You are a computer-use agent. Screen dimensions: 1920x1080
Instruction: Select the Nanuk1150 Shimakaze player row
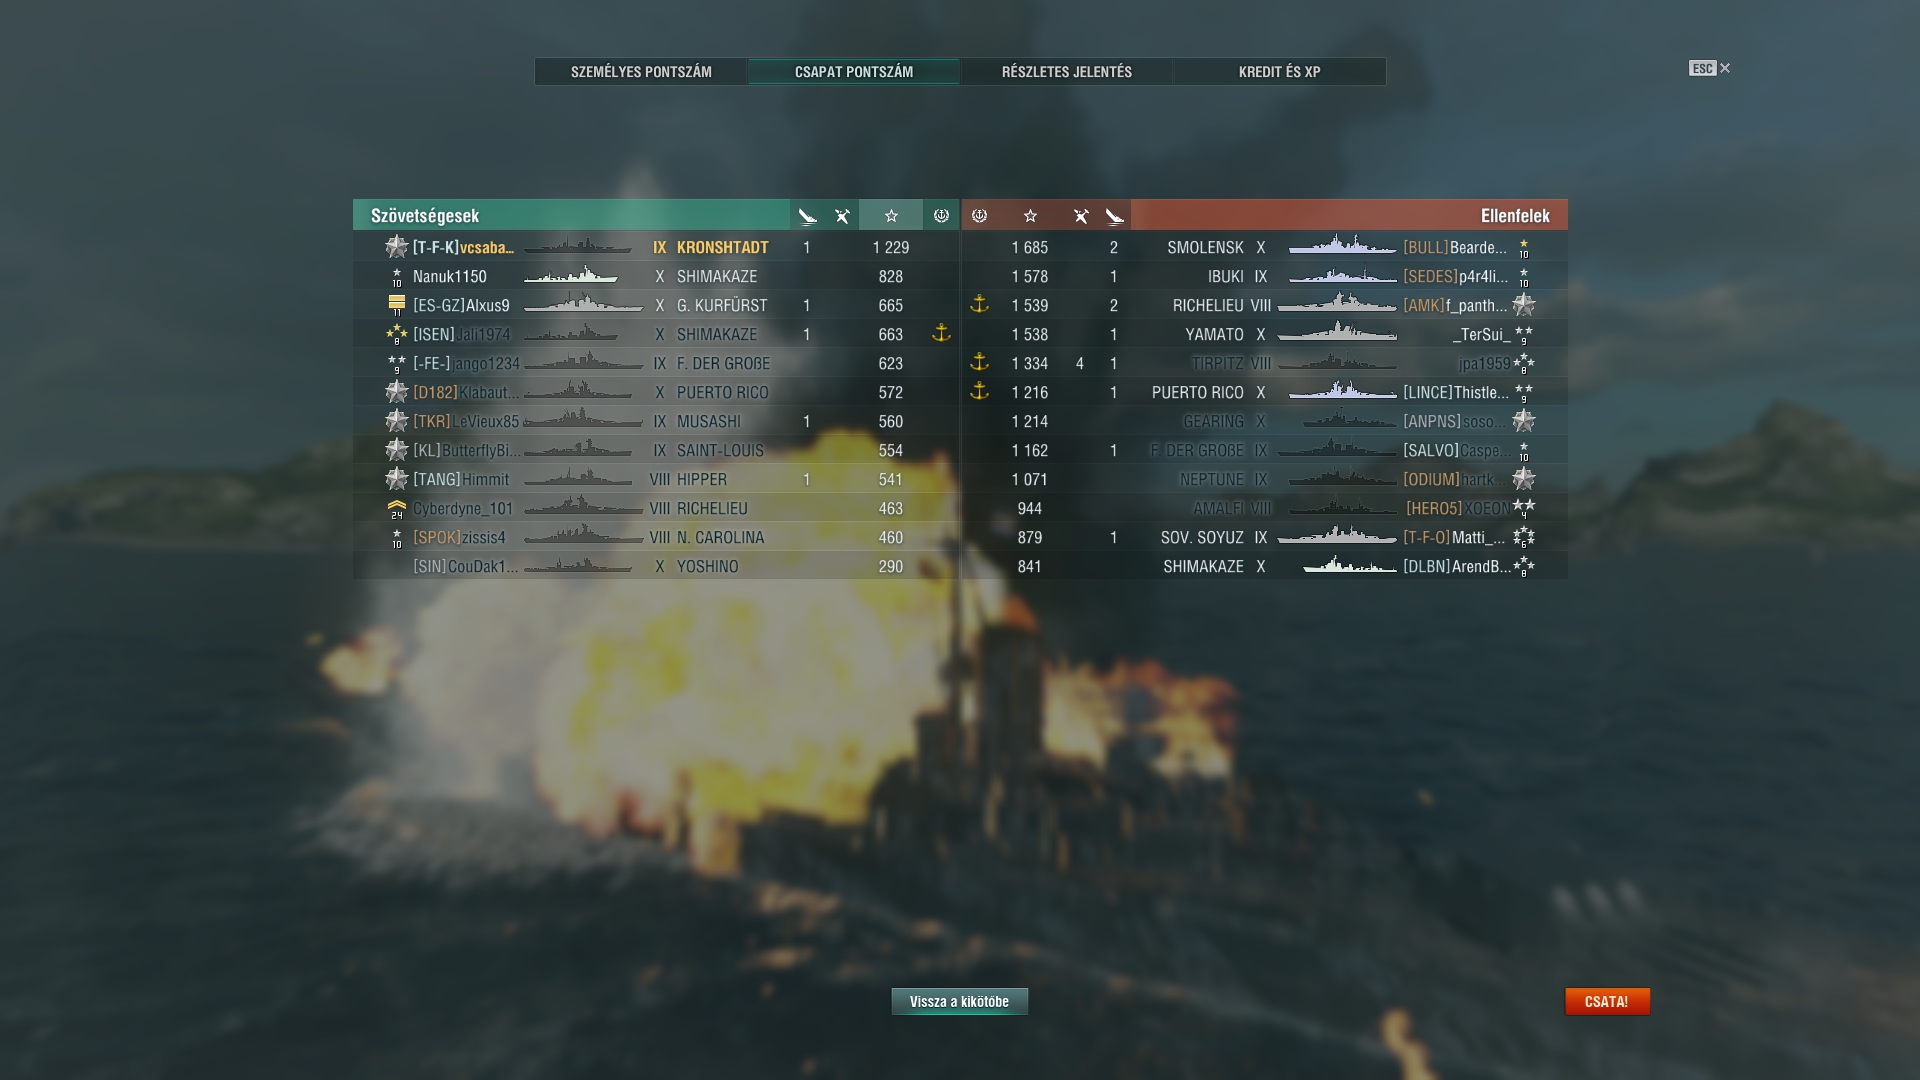click(x=656, y=276)
